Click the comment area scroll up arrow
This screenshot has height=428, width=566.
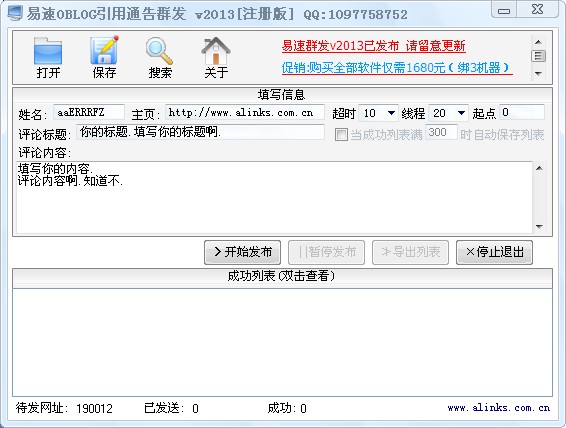(x=539, y=168)
